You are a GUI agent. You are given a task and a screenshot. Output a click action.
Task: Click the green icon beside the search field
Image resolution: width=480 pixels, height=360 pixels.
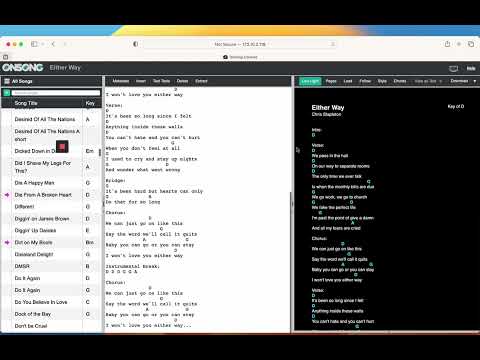[7, 93]
